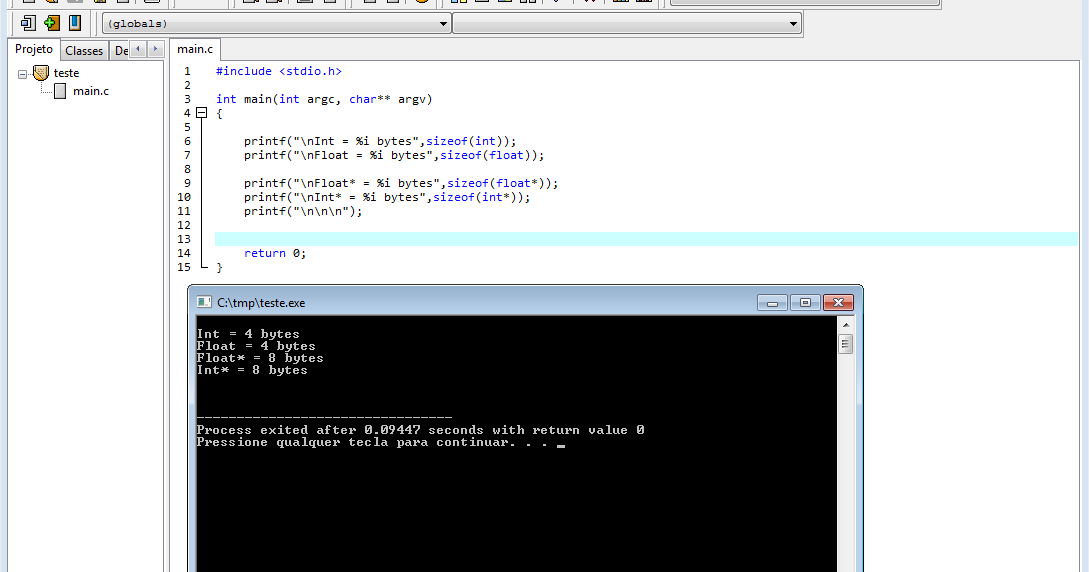The image size is (1089, 572).
Task: Click console output 'Float = 4 bytes'
Action: [x=256, y=346]
